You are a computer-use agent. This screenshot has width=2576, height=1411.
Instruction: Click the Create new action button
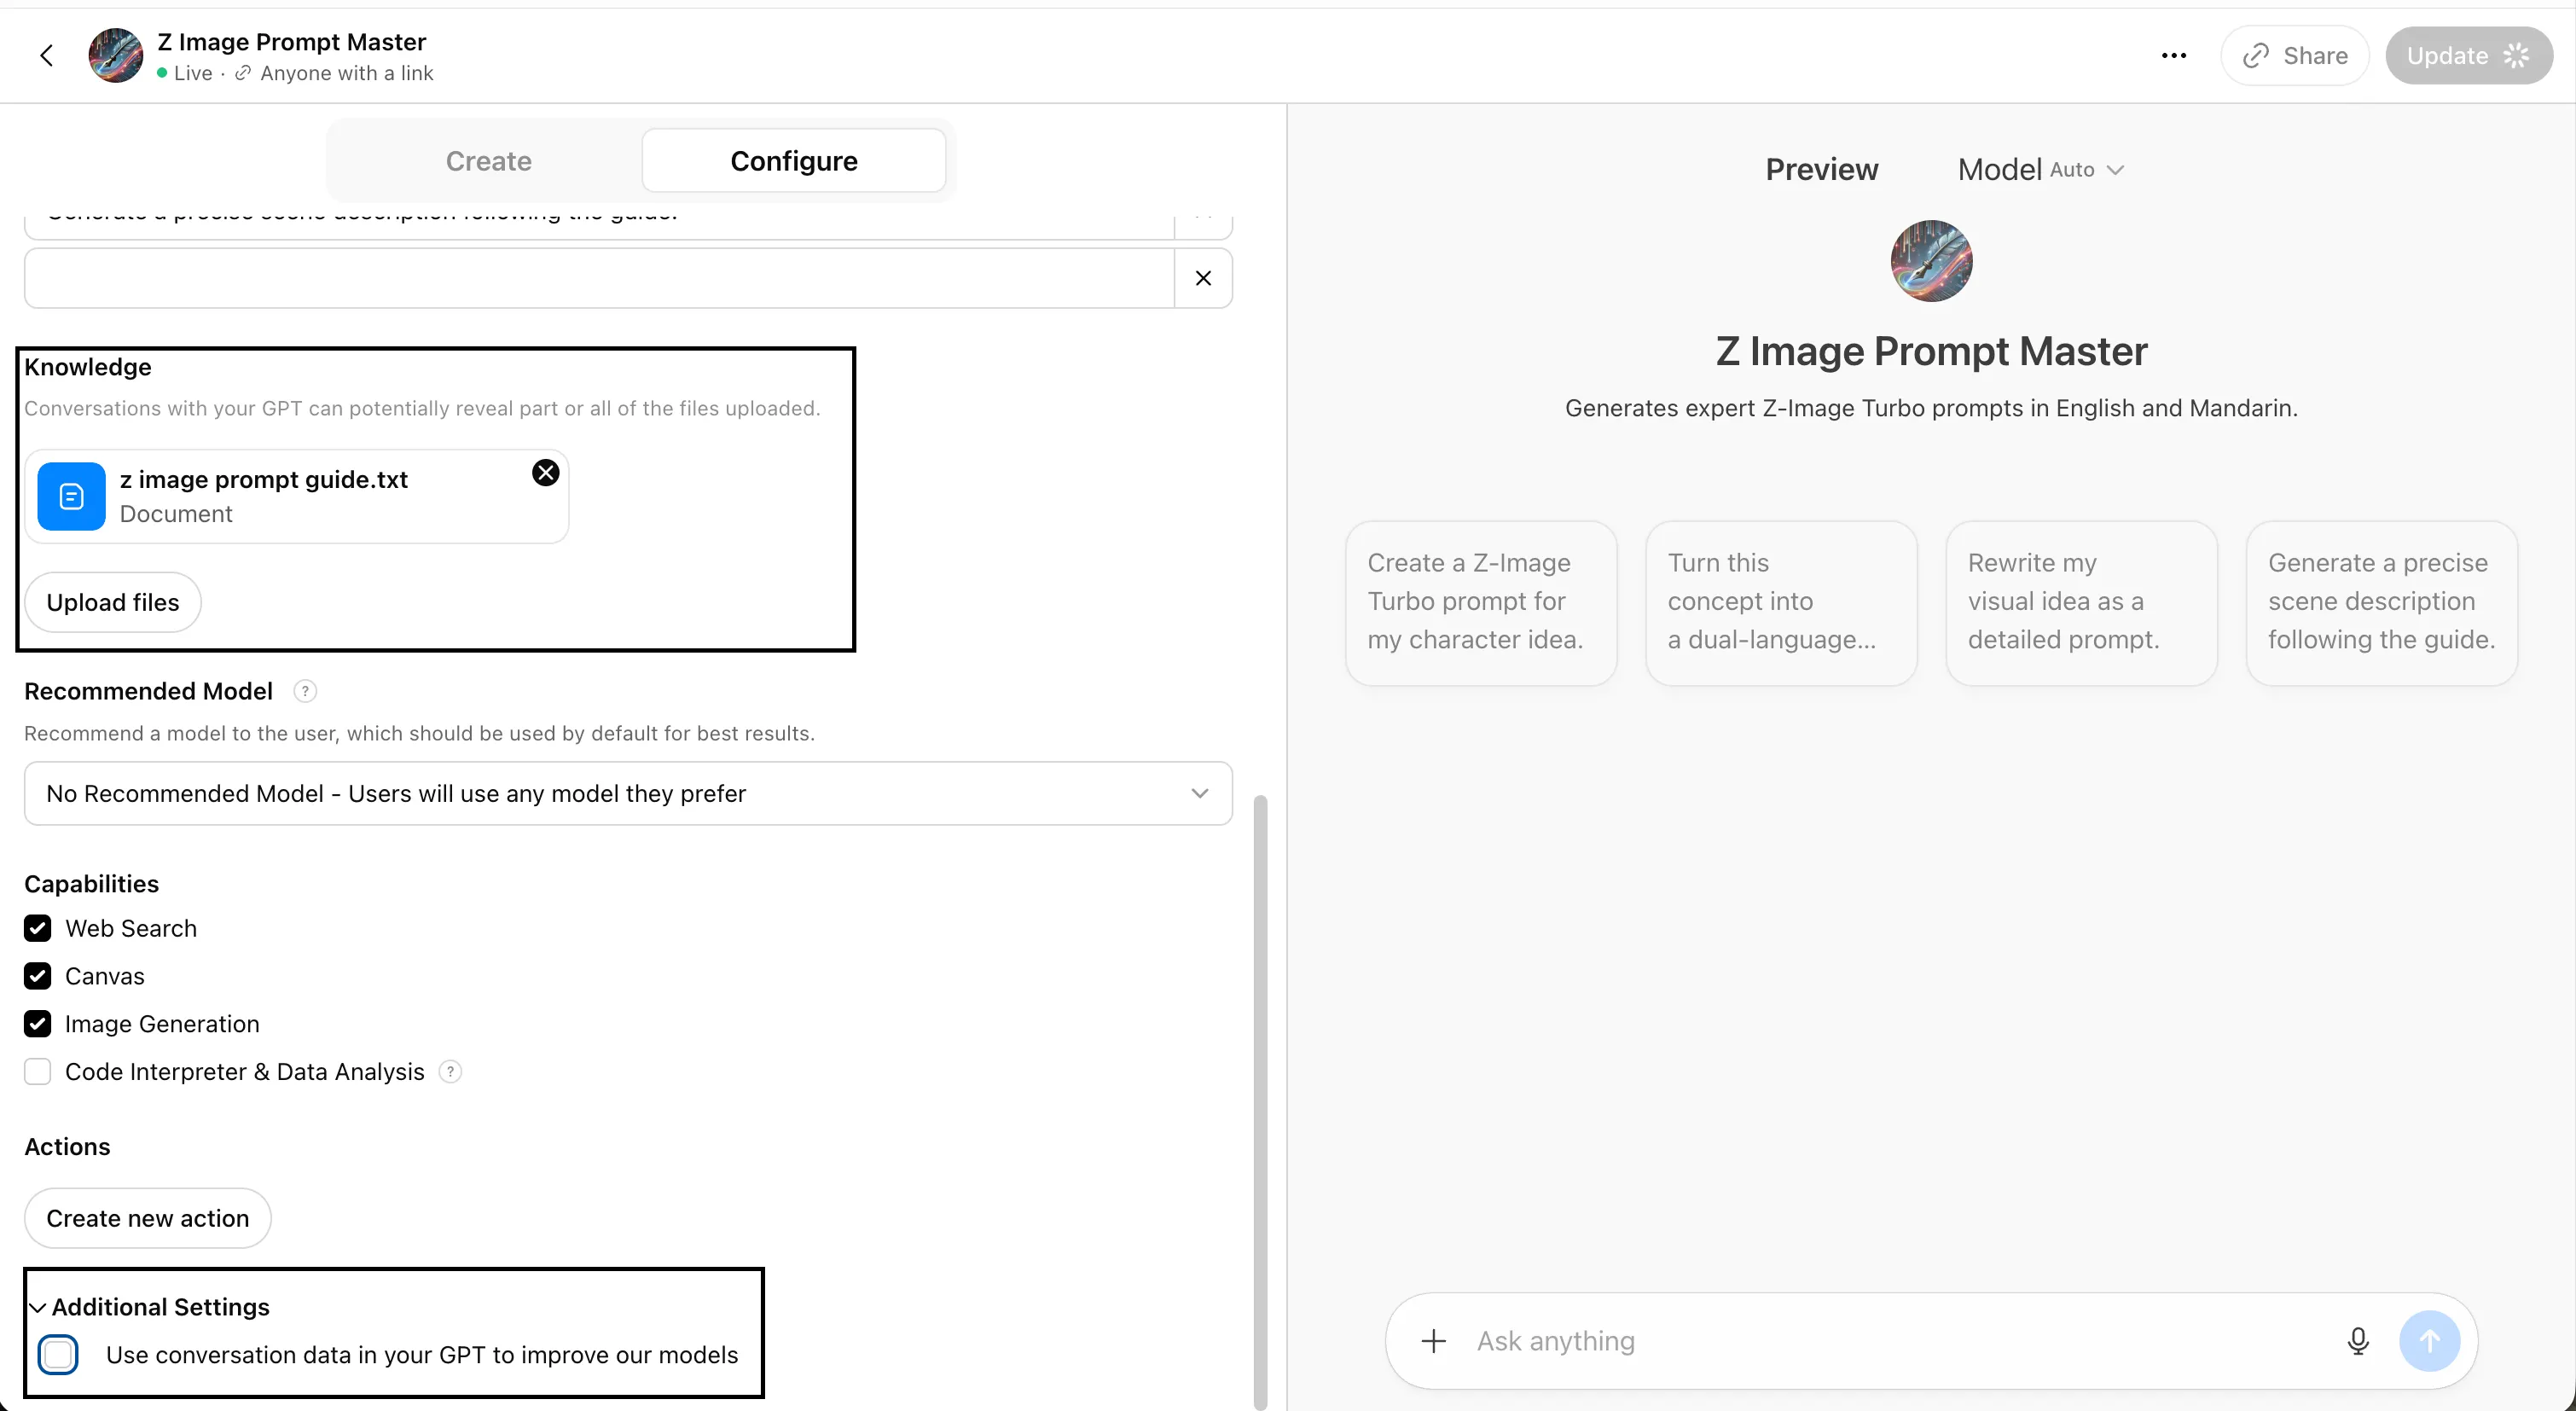[x=147, y=1218]
